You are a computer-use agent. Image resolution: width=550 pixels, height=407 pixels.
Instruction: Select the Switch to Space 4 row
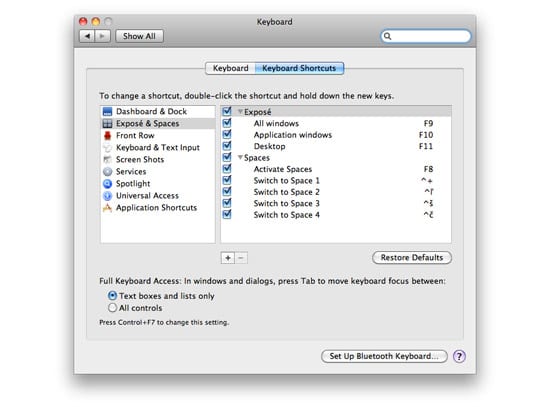click(x=336, y=215)
